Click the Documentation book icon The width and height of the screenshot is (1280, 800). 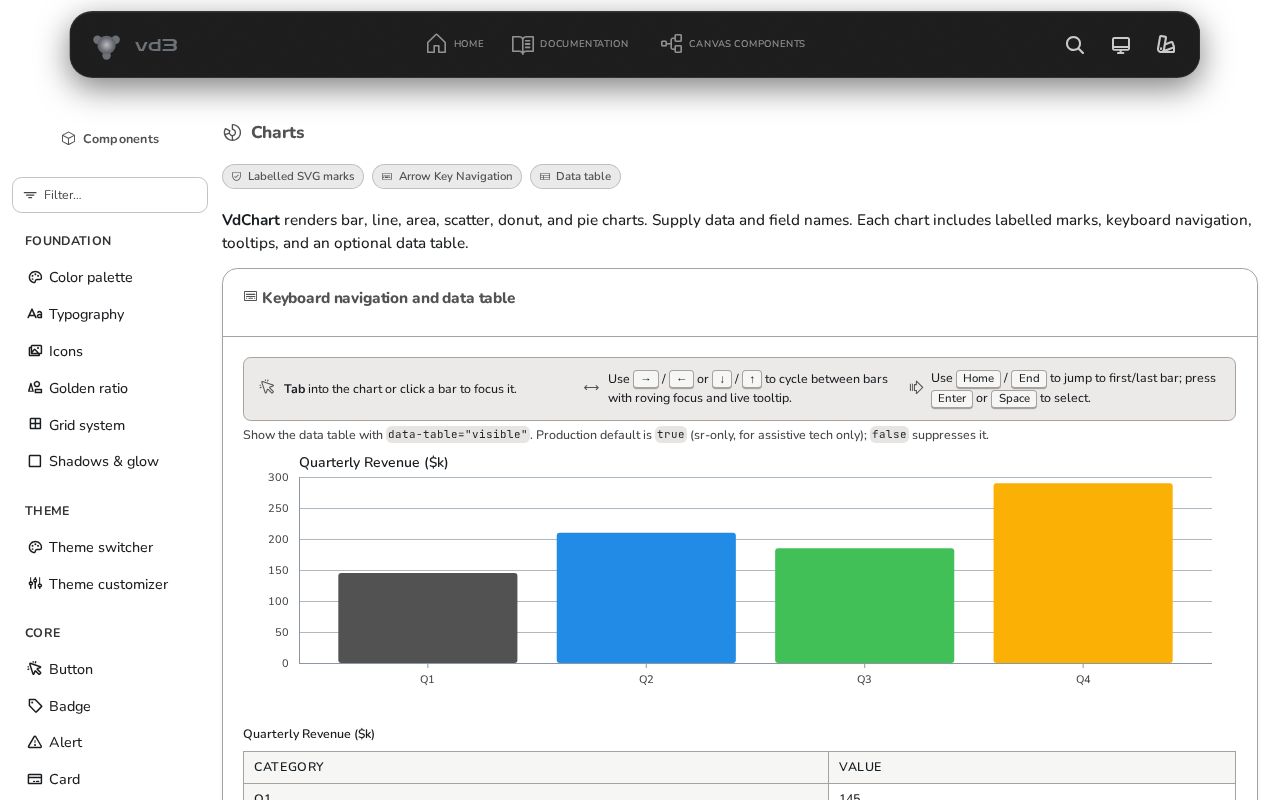(523, 44)
